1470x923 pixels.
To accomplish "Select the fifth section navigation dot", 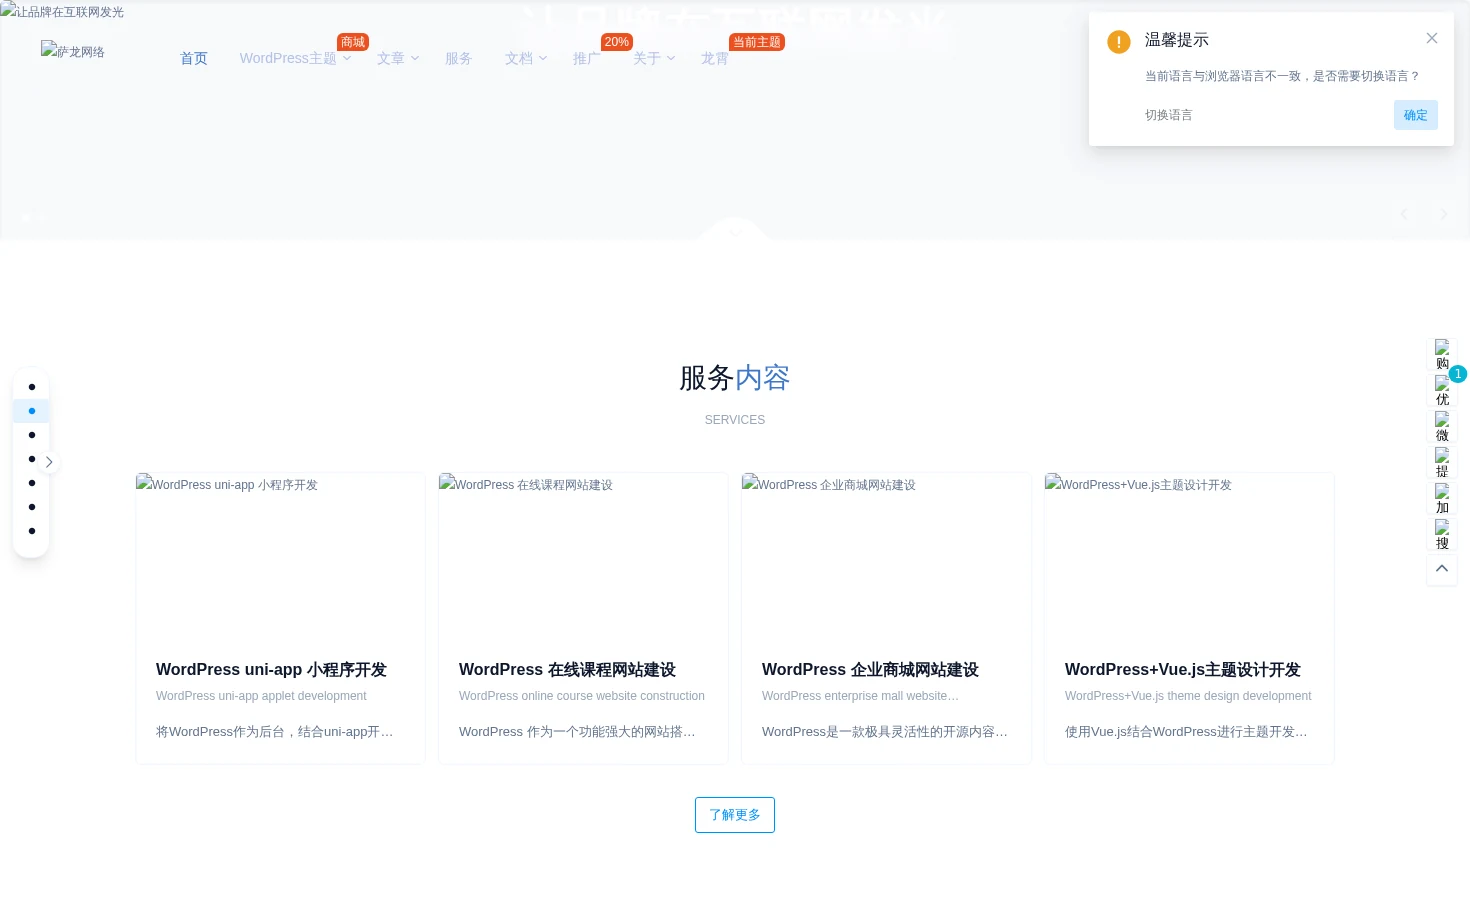I will click(32, 483).
